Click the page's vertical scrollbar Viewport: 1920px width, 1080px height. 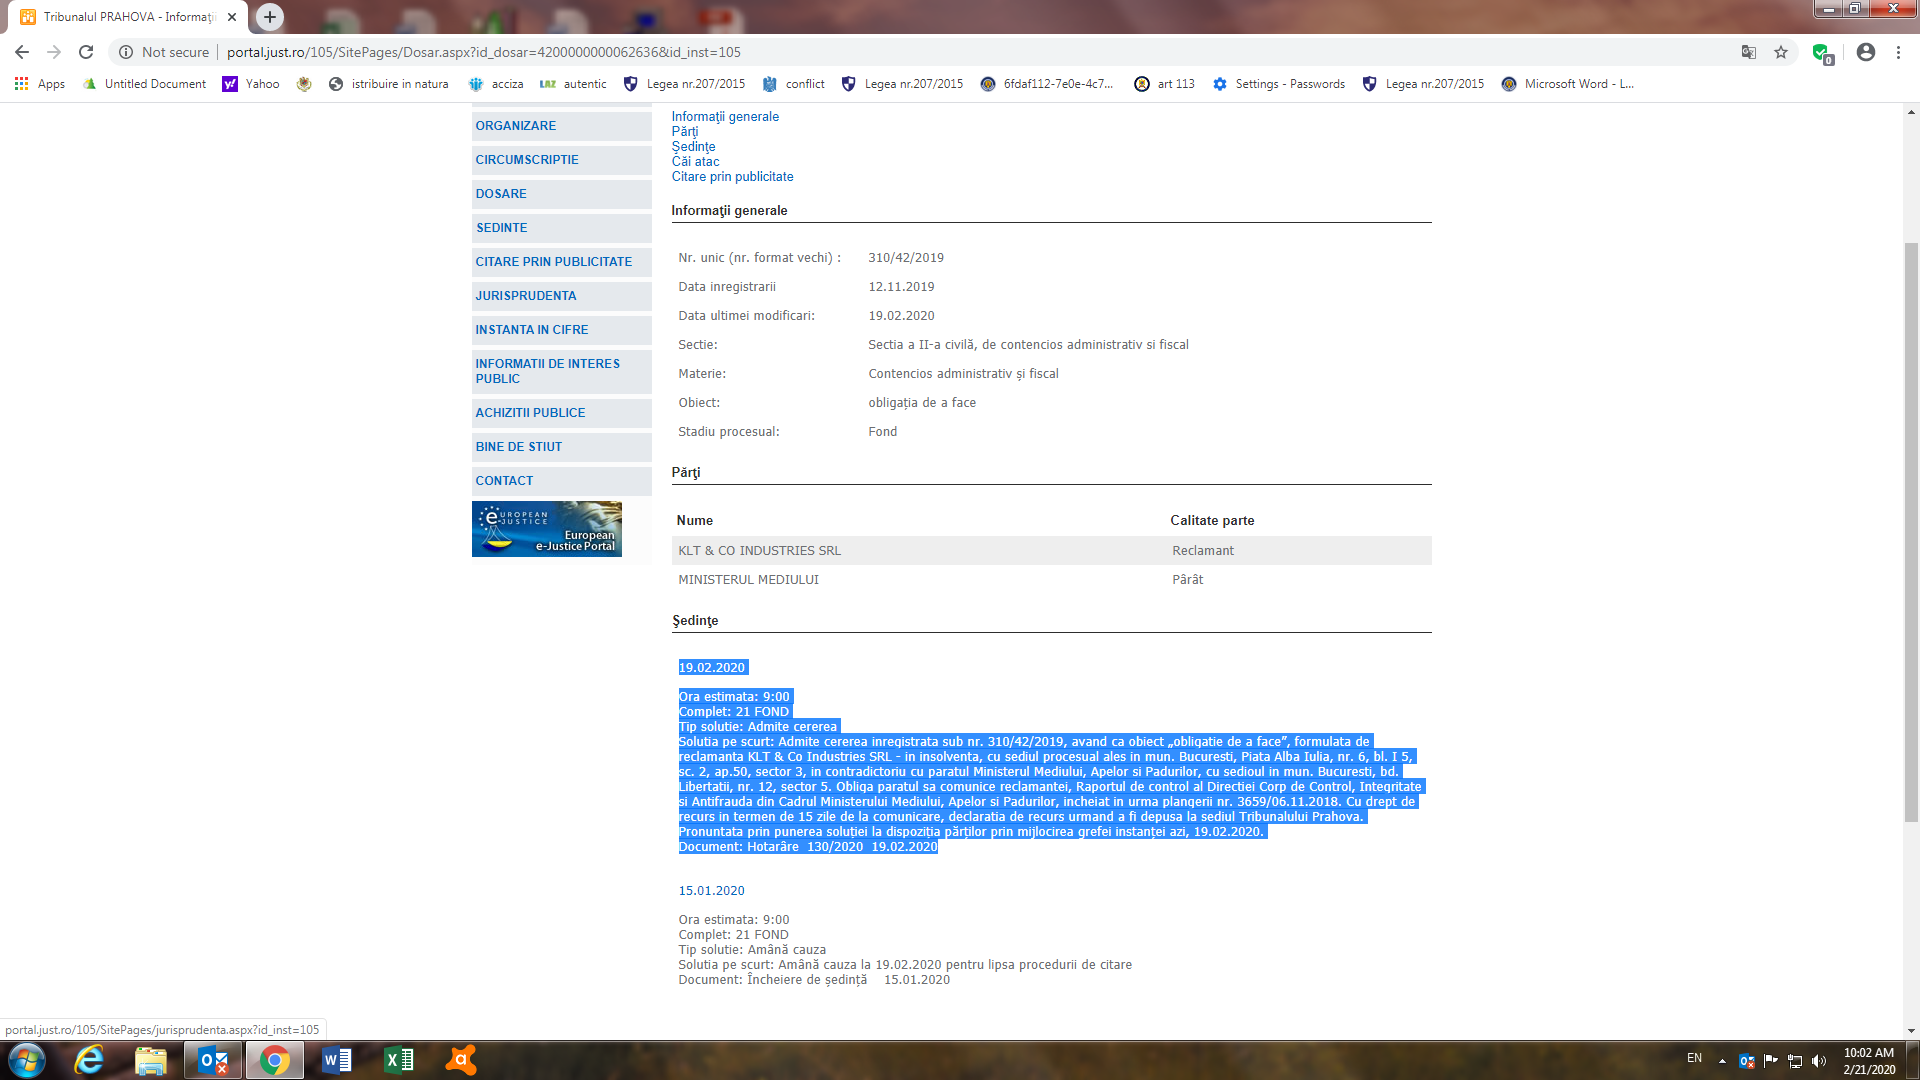[1911, 530]
